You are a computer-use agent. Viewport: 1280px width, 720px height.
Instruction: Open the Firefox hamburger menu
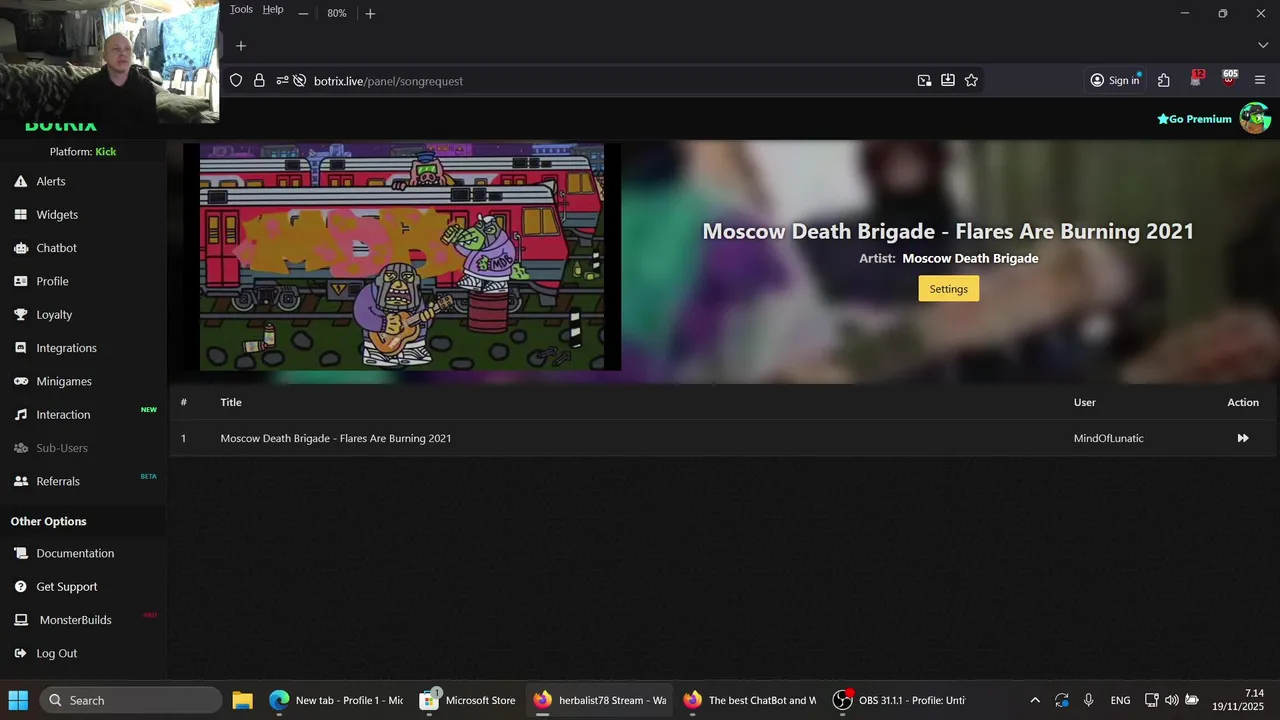(1260, 80)
